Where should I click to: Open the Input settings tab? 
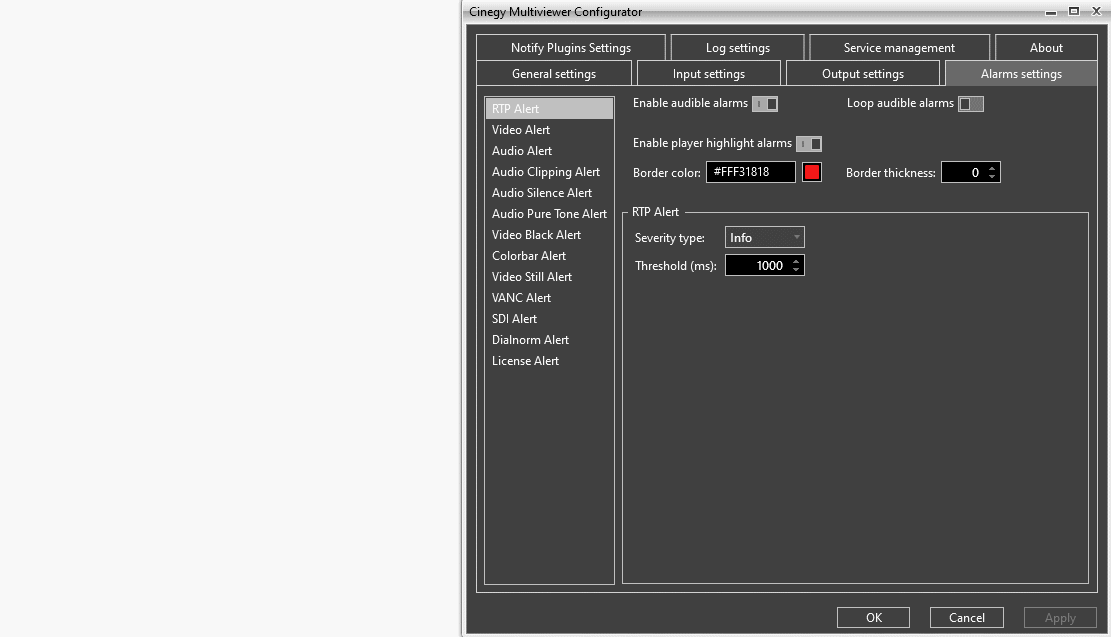point(709,74)
